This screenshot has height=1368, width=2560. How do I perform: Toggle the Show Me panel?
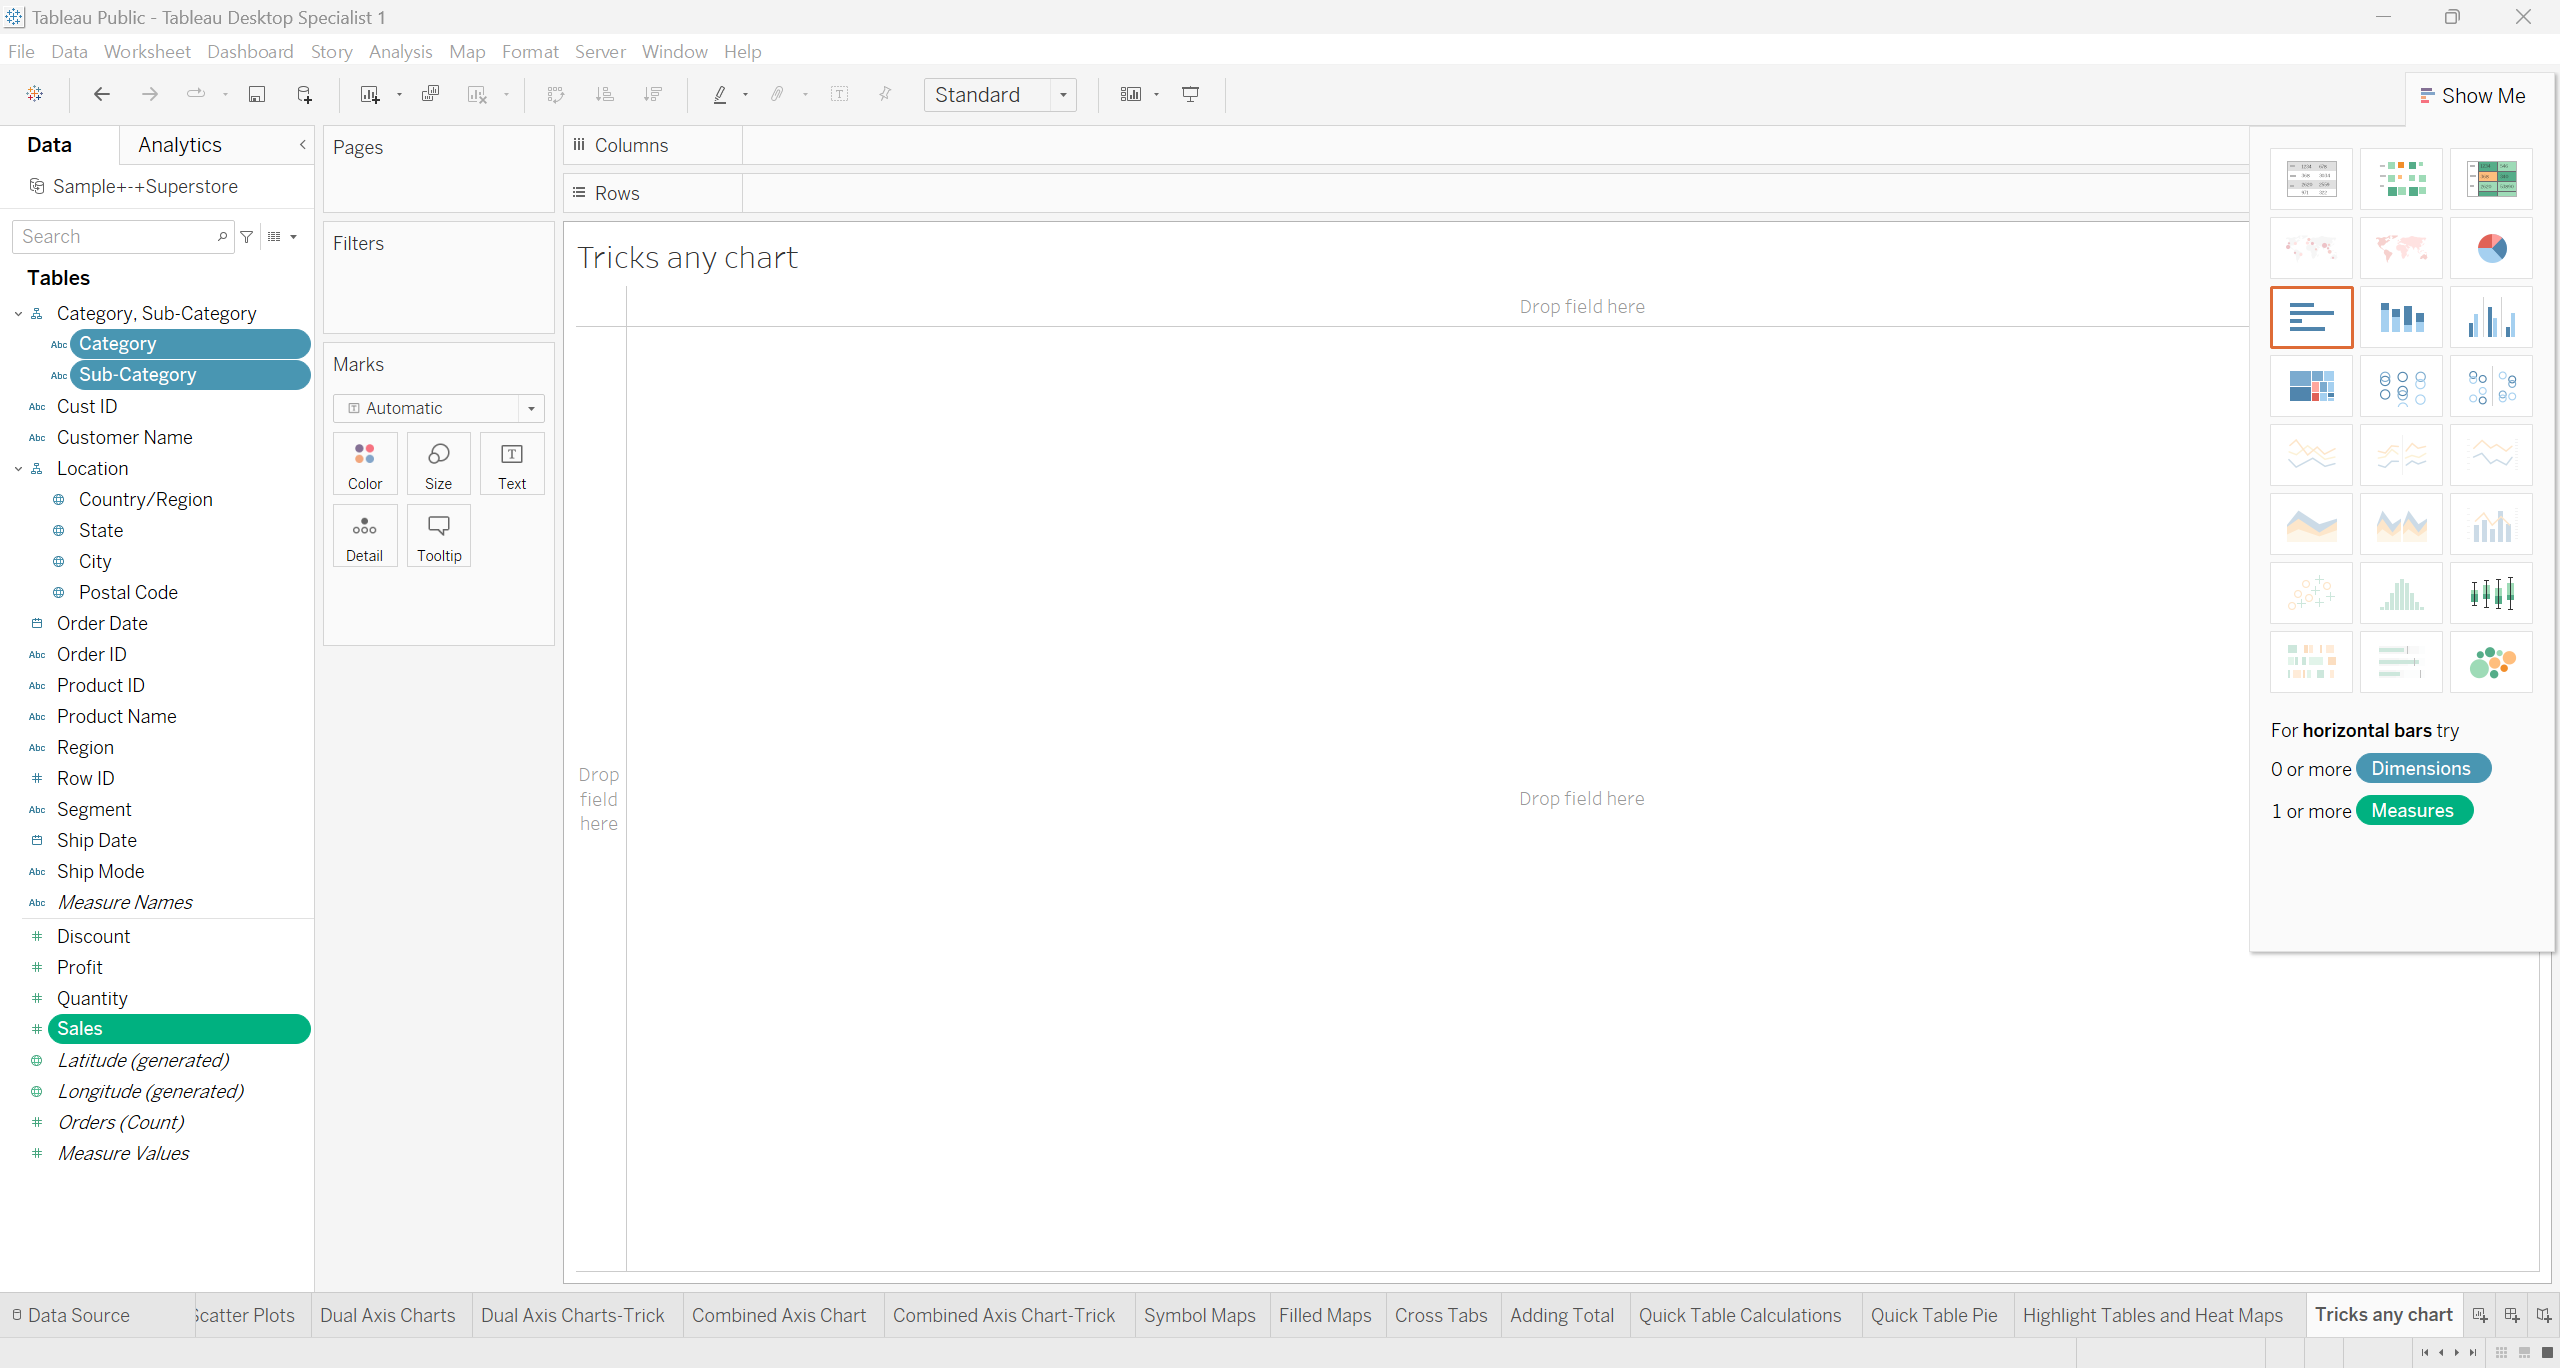[x=2472, y=96]
